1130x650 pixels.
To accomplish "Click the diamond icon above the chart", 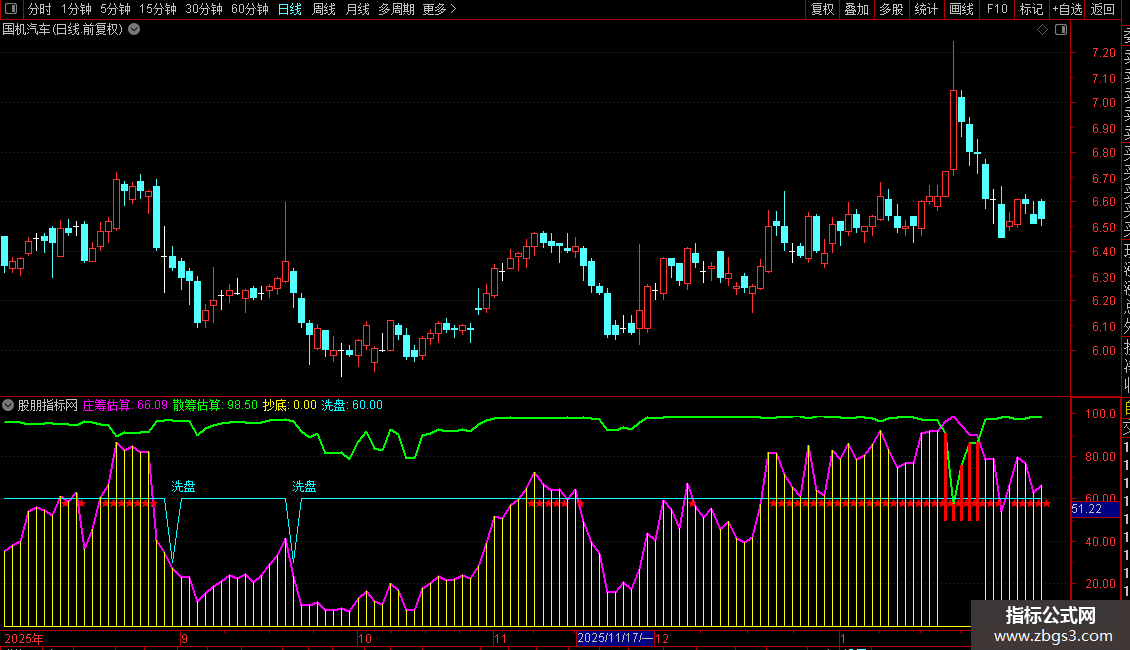I will pos(1041,30).
